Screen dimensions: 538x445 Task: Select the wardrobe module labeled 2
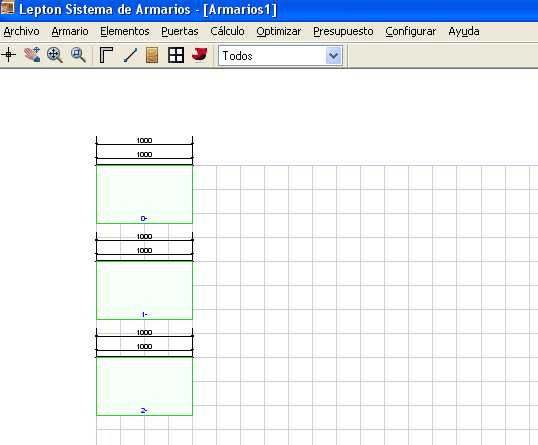click(144, 386)
